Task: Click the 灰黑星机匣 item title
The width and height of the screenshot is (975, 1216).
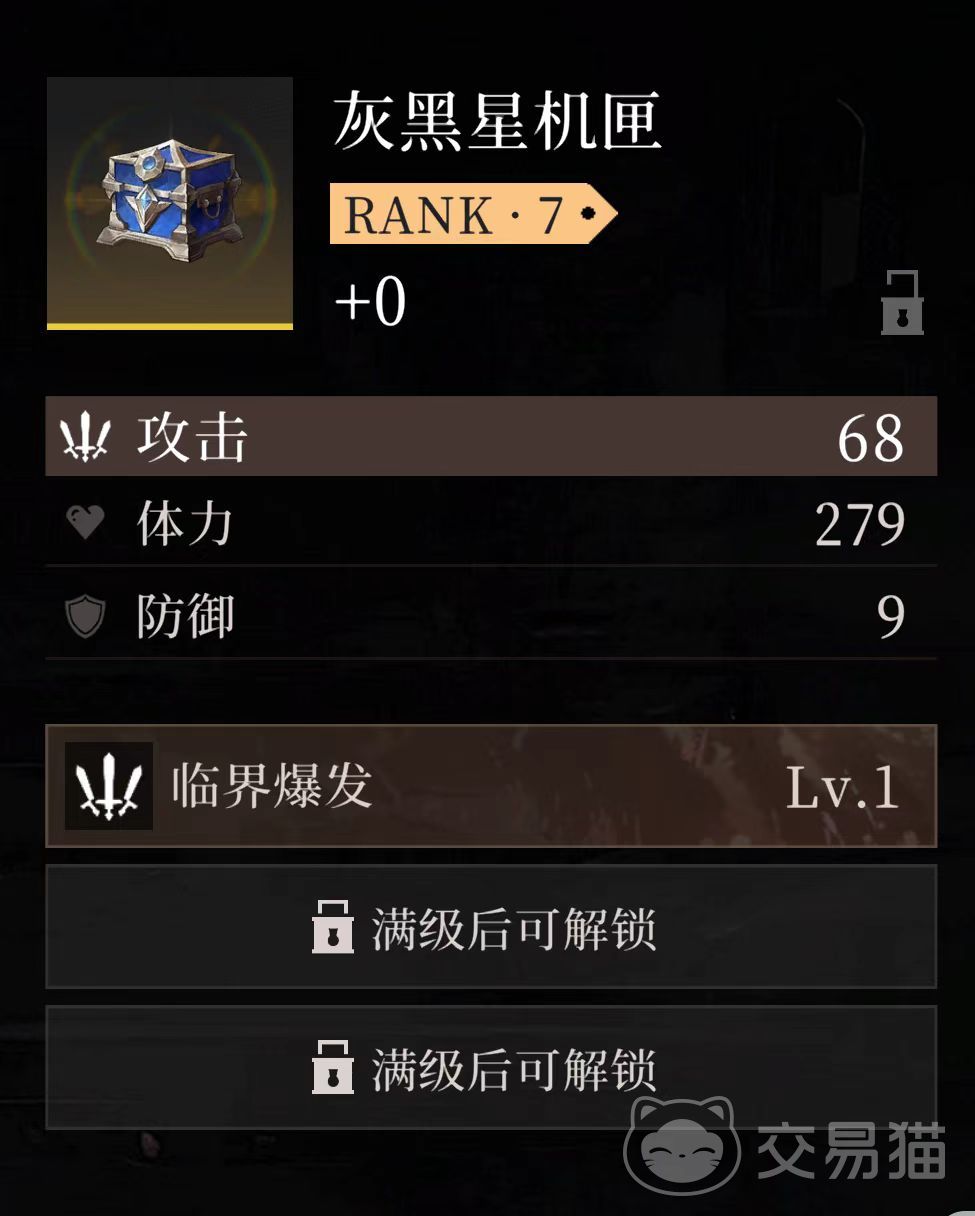Action: click(497, 121)
